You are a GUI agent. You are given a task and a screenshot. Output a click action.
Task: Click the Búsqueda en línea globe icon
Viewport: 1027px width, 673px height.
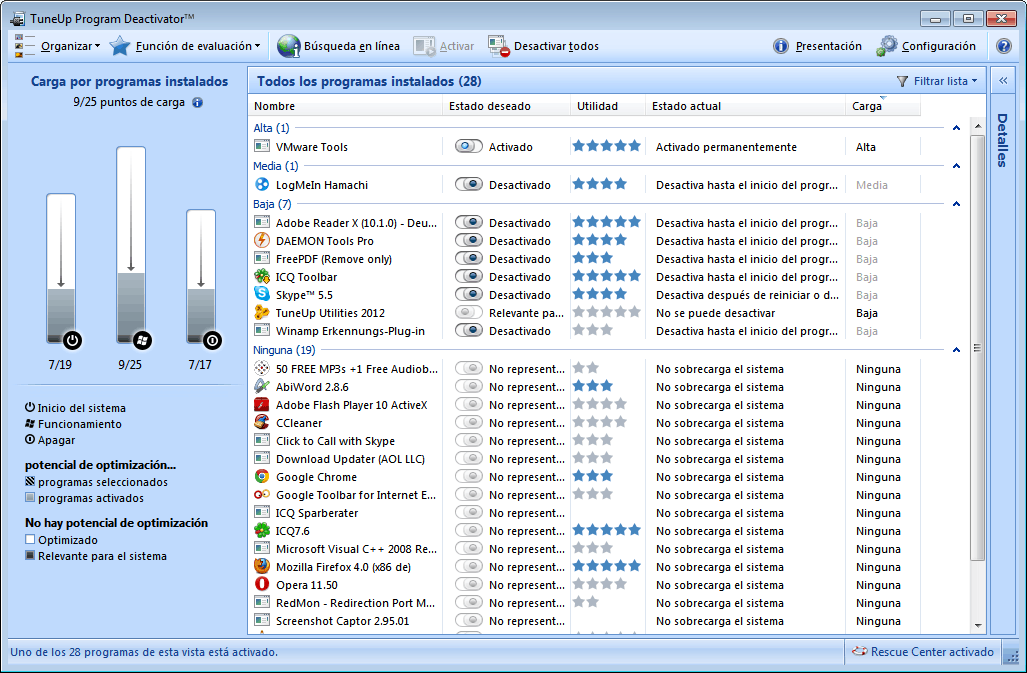289,45
